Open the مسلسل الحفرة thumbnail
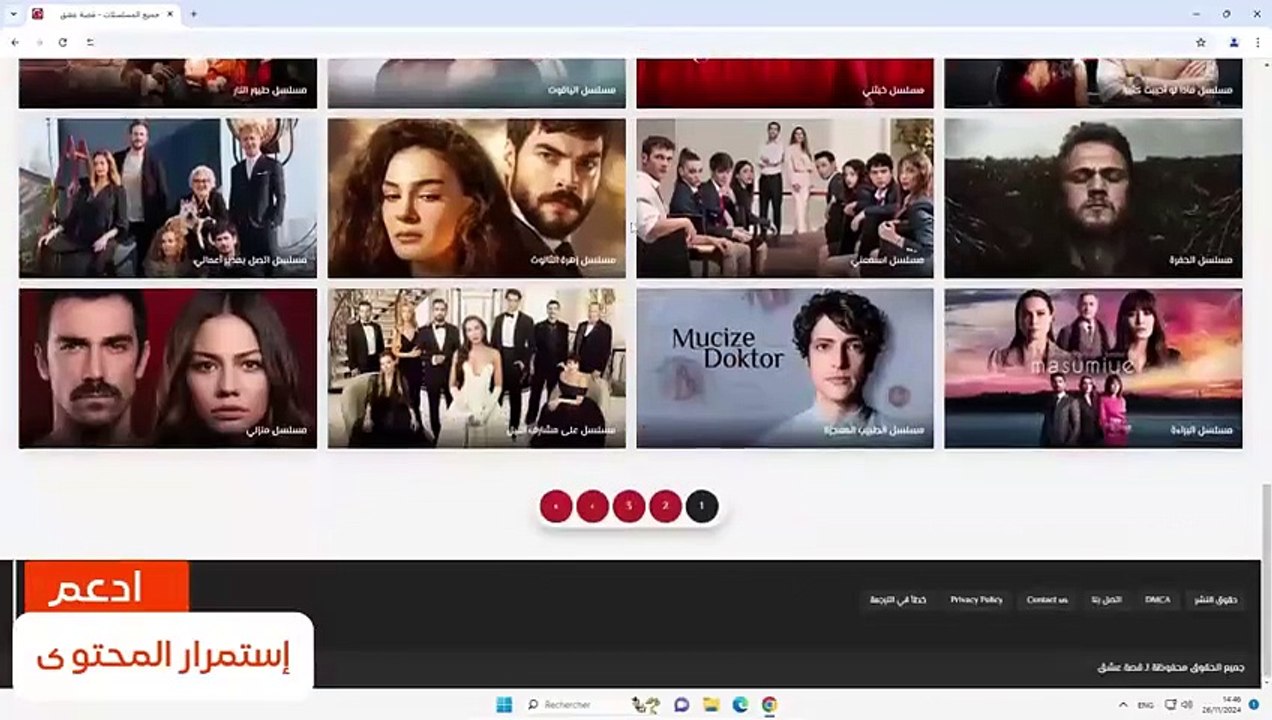Image resolution: width=1272 pixels, height=720 pixels. click(1093, 198)
